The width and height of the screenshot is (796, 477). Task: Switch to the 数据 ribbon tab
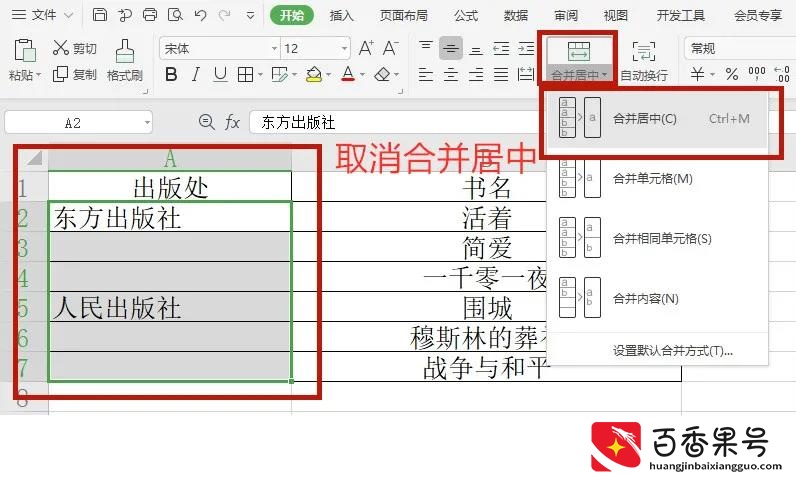tap(516, 15)
